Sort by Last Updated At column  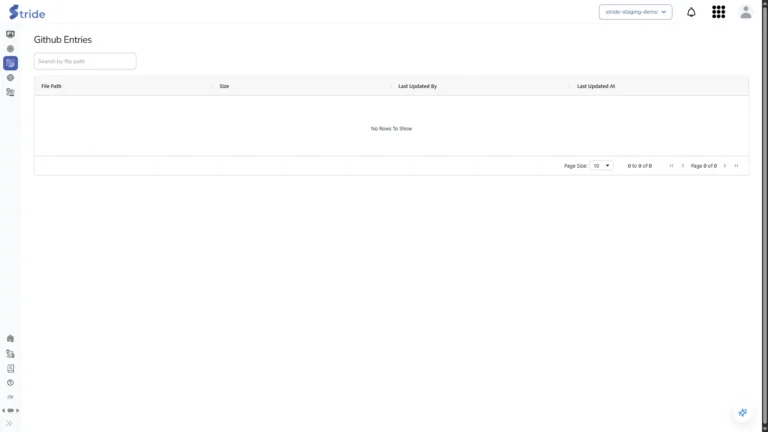[596, 86]
